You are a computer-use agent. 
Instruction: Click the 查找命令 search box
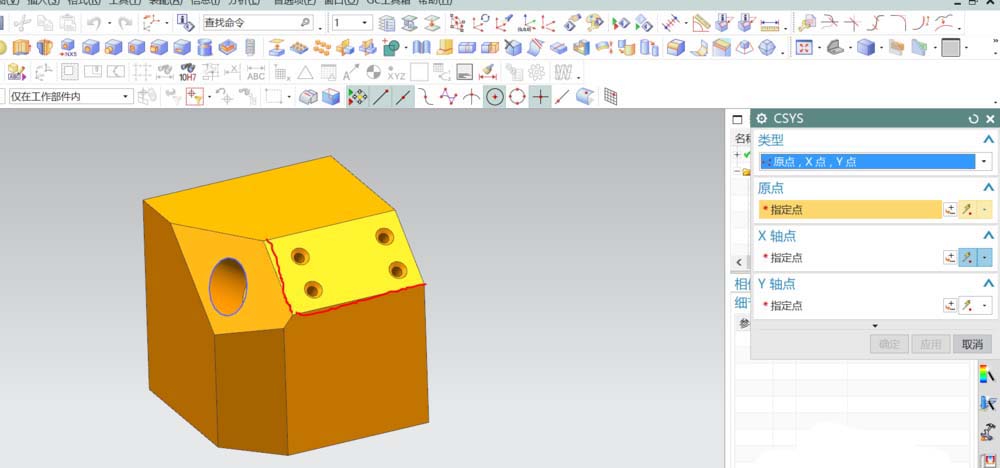258,24
